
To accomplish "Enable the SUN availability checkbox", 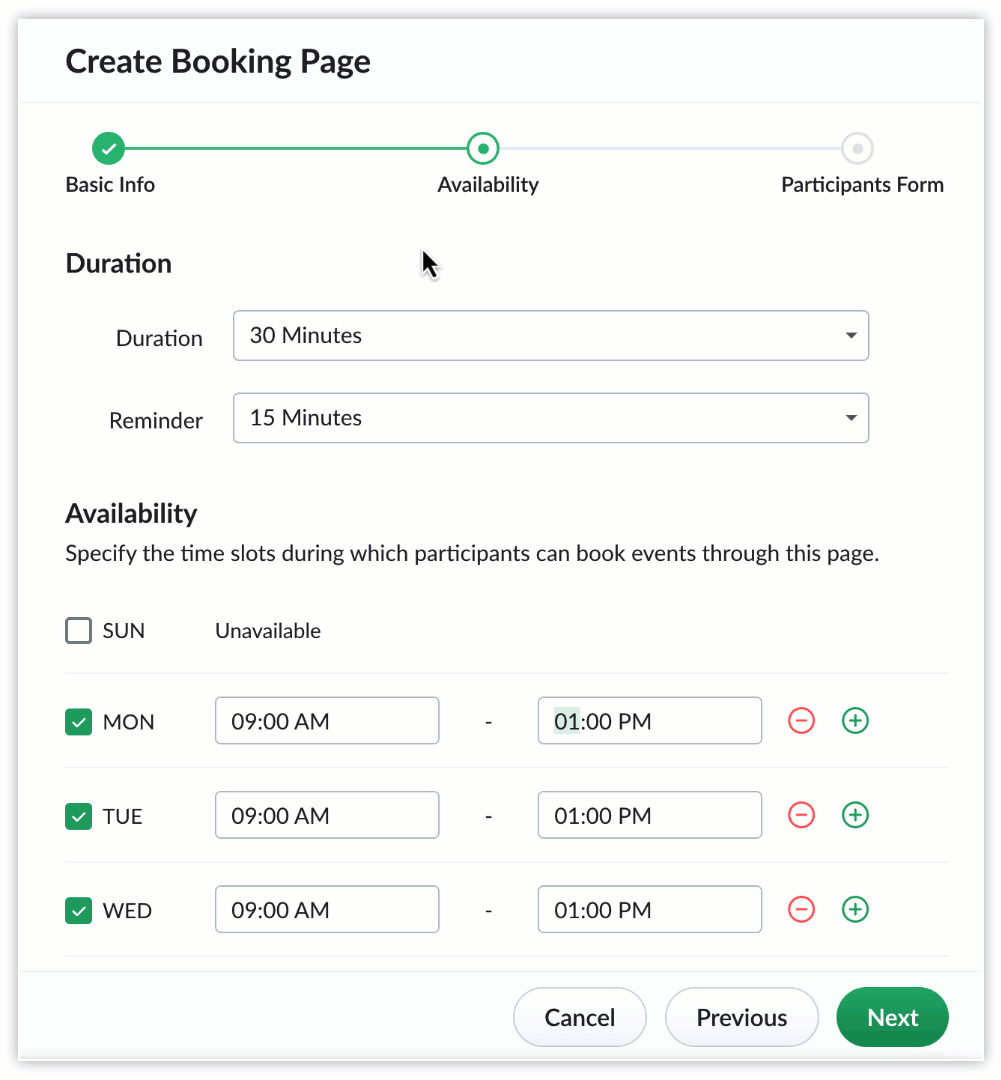I will (x=79, y=631).
